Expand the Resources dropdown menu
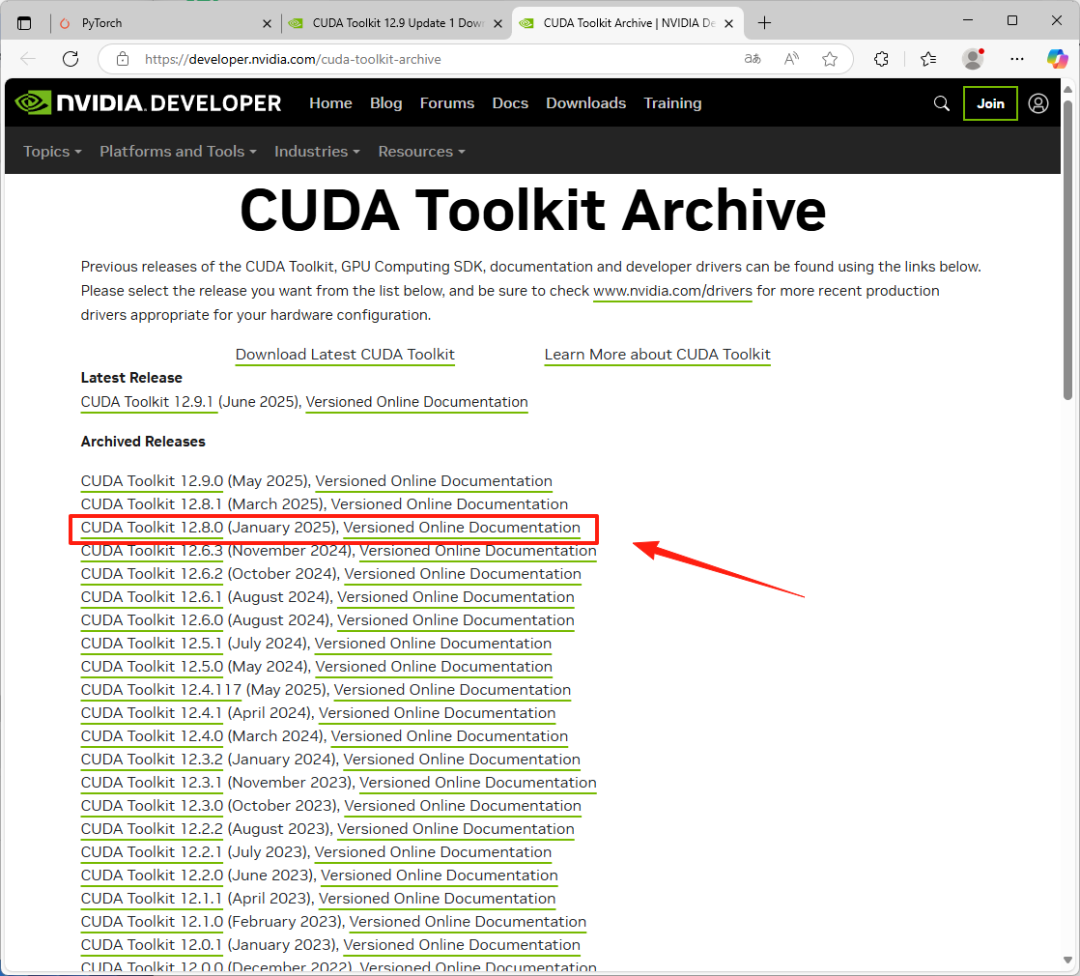Image resolution: width=1080 pixels, height=976 pixels. (421, 152)
